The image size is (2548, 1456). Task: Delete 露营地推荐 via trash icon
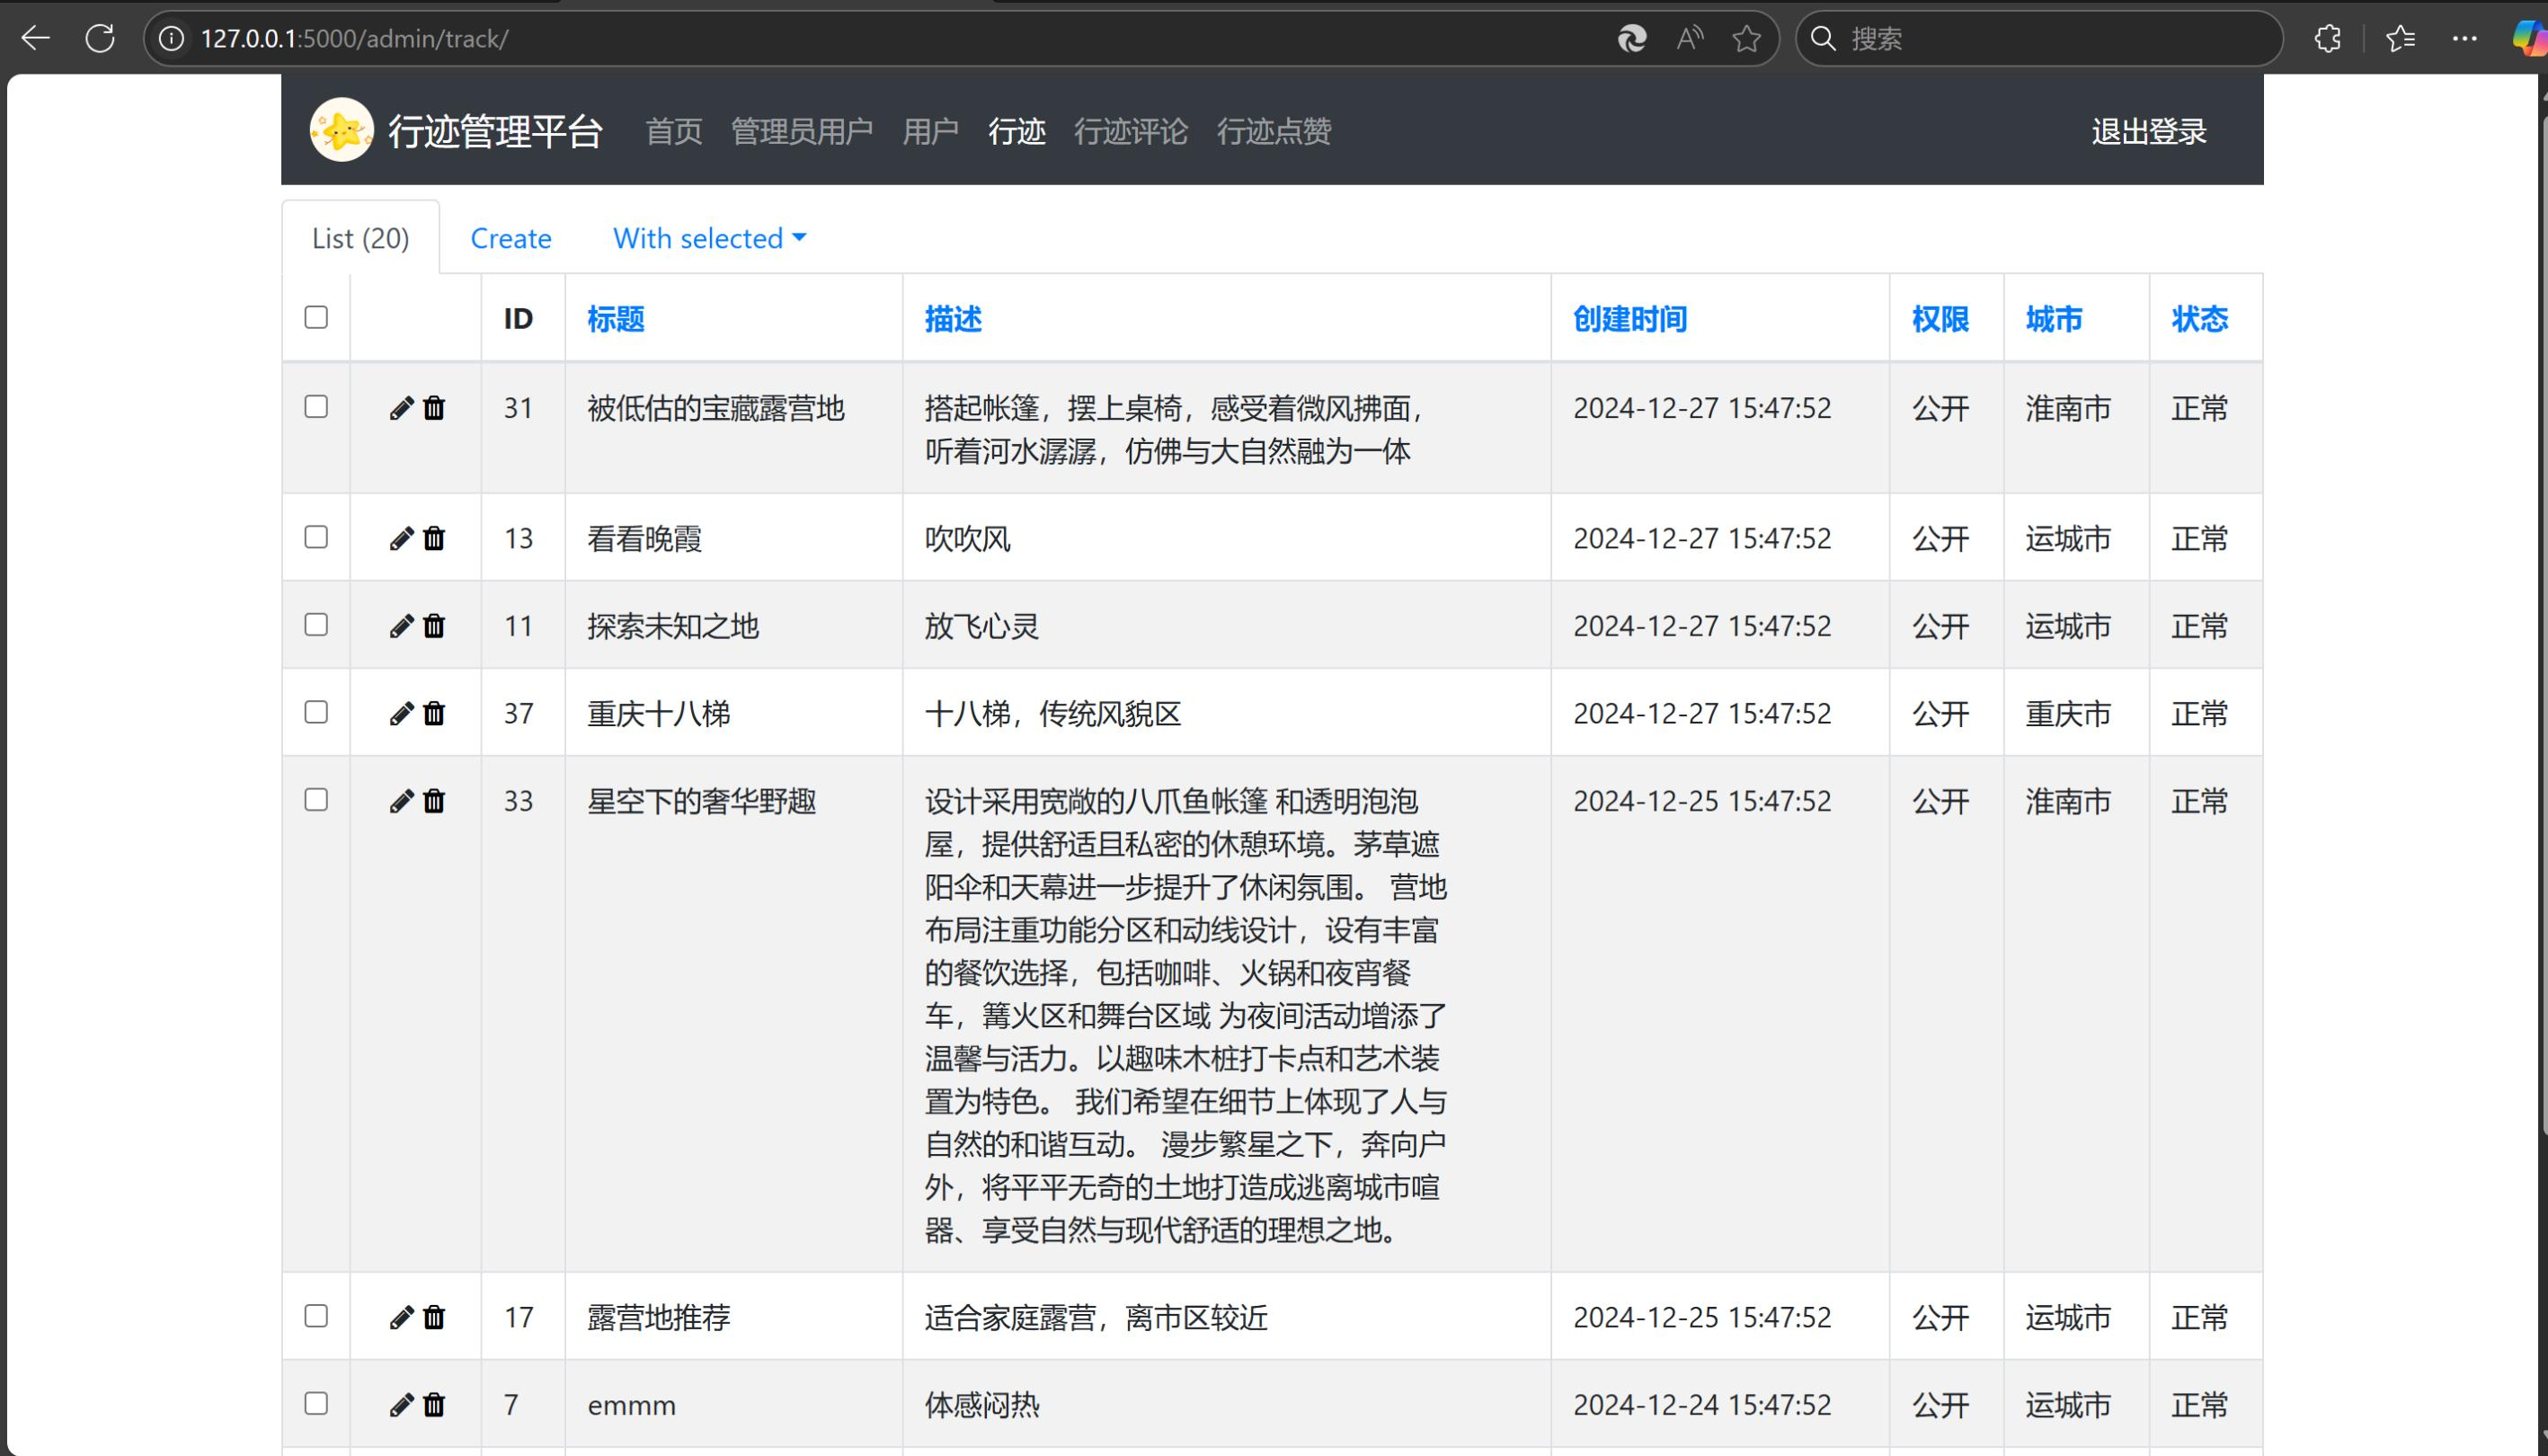coord(434,1317)
